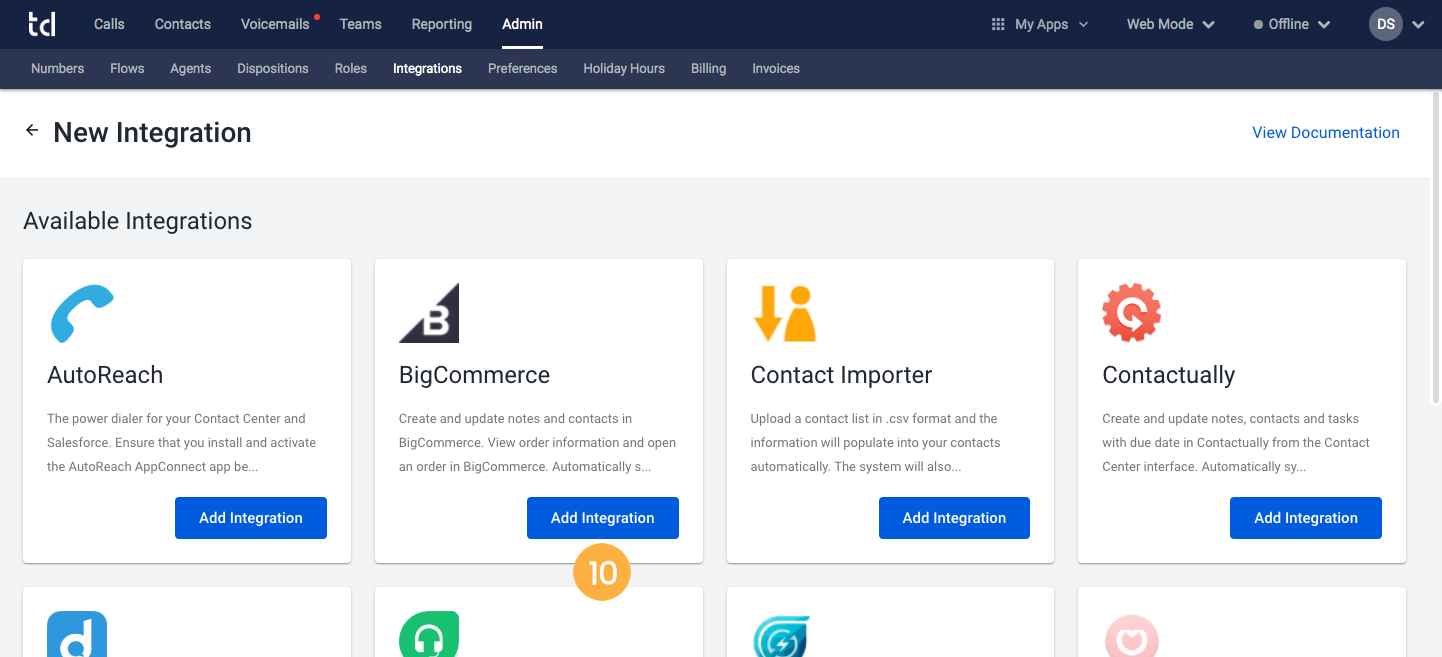Viewport: 1442px width, 657px height.
Task: Add the Contact Importer integration
Action: [954, 518]
